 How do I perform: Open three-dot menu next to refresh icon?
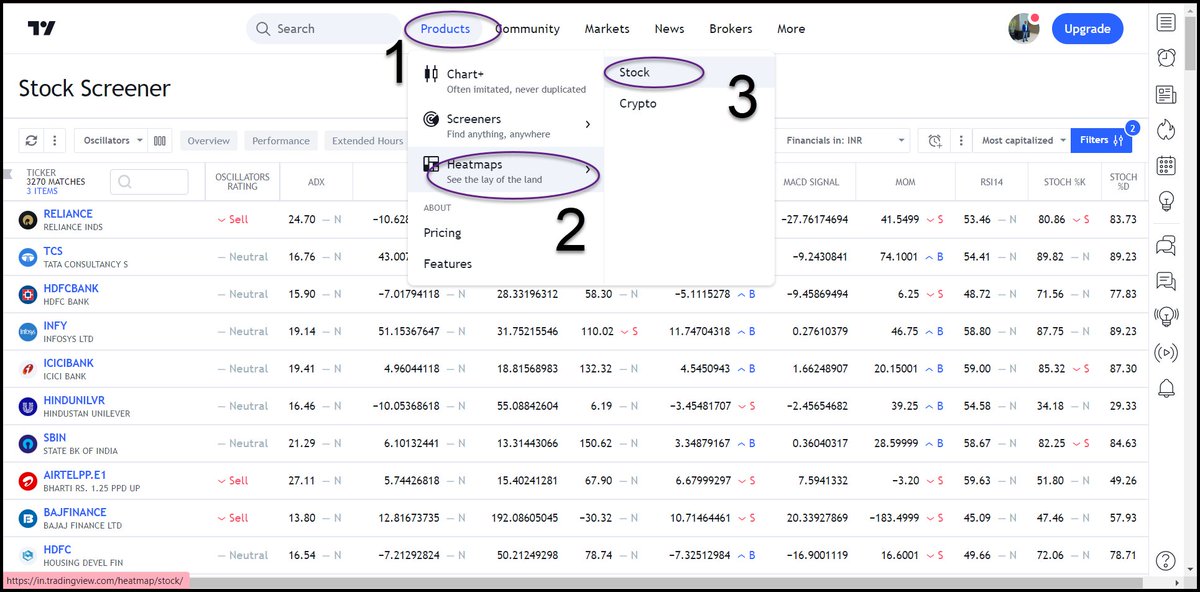click(55, 141)
